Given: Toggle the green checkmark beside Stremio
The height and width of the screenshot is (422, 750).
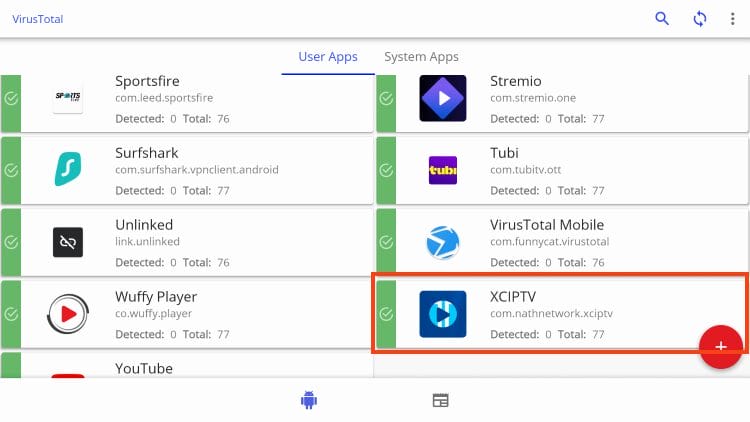Looking at the screenshot, I should click(x=386, y=99).
